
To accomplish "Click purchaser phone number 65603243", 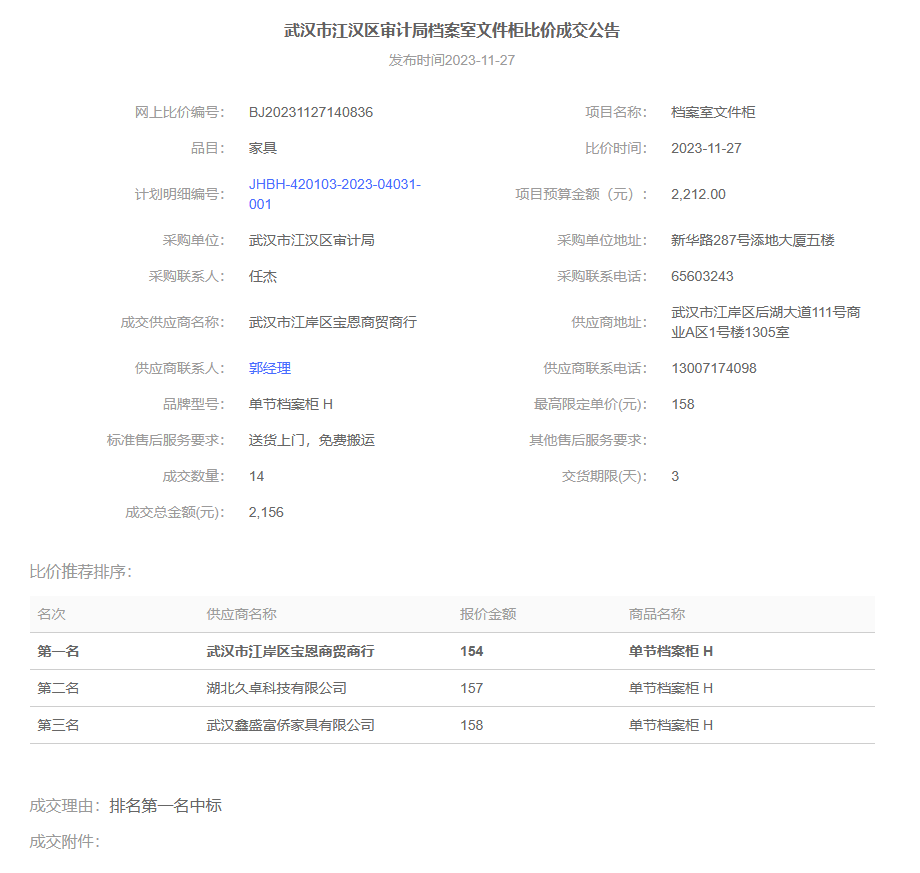I will coord(702,276).
